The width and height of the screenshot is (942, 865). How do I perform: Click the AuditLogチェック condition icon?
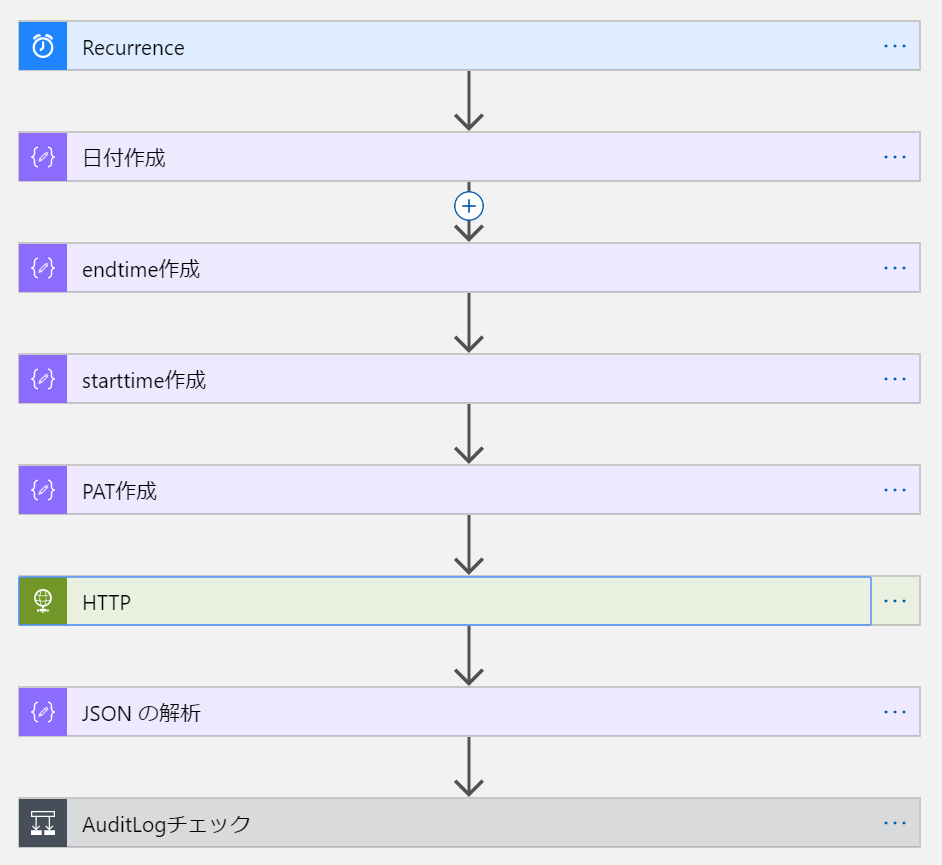(43, 823)
